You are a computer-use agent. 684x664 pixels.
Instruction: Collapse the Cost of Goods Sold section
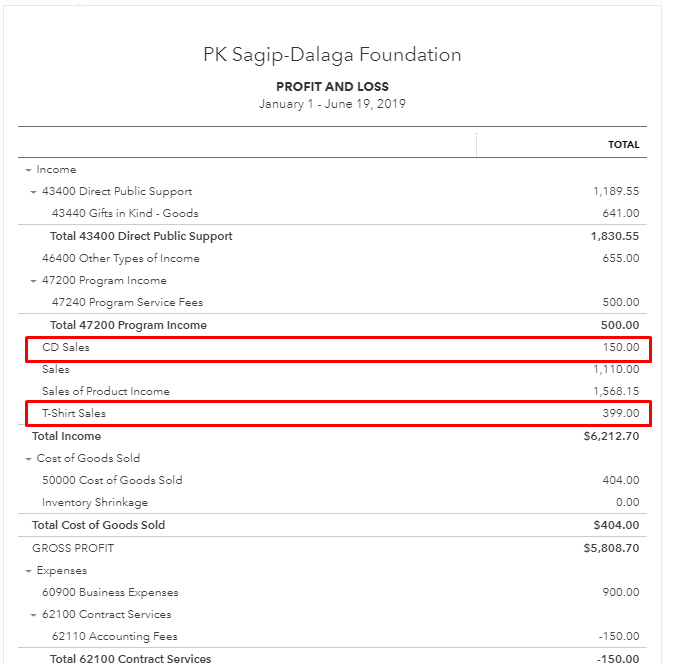[x=29, y=459]
